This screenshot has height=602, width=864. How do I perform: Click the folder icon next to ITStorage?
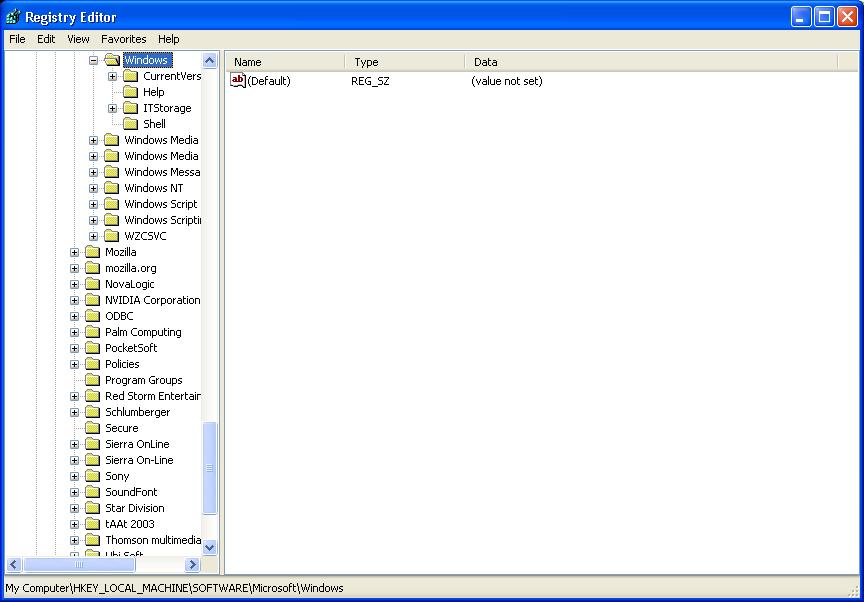pos(131,107)
